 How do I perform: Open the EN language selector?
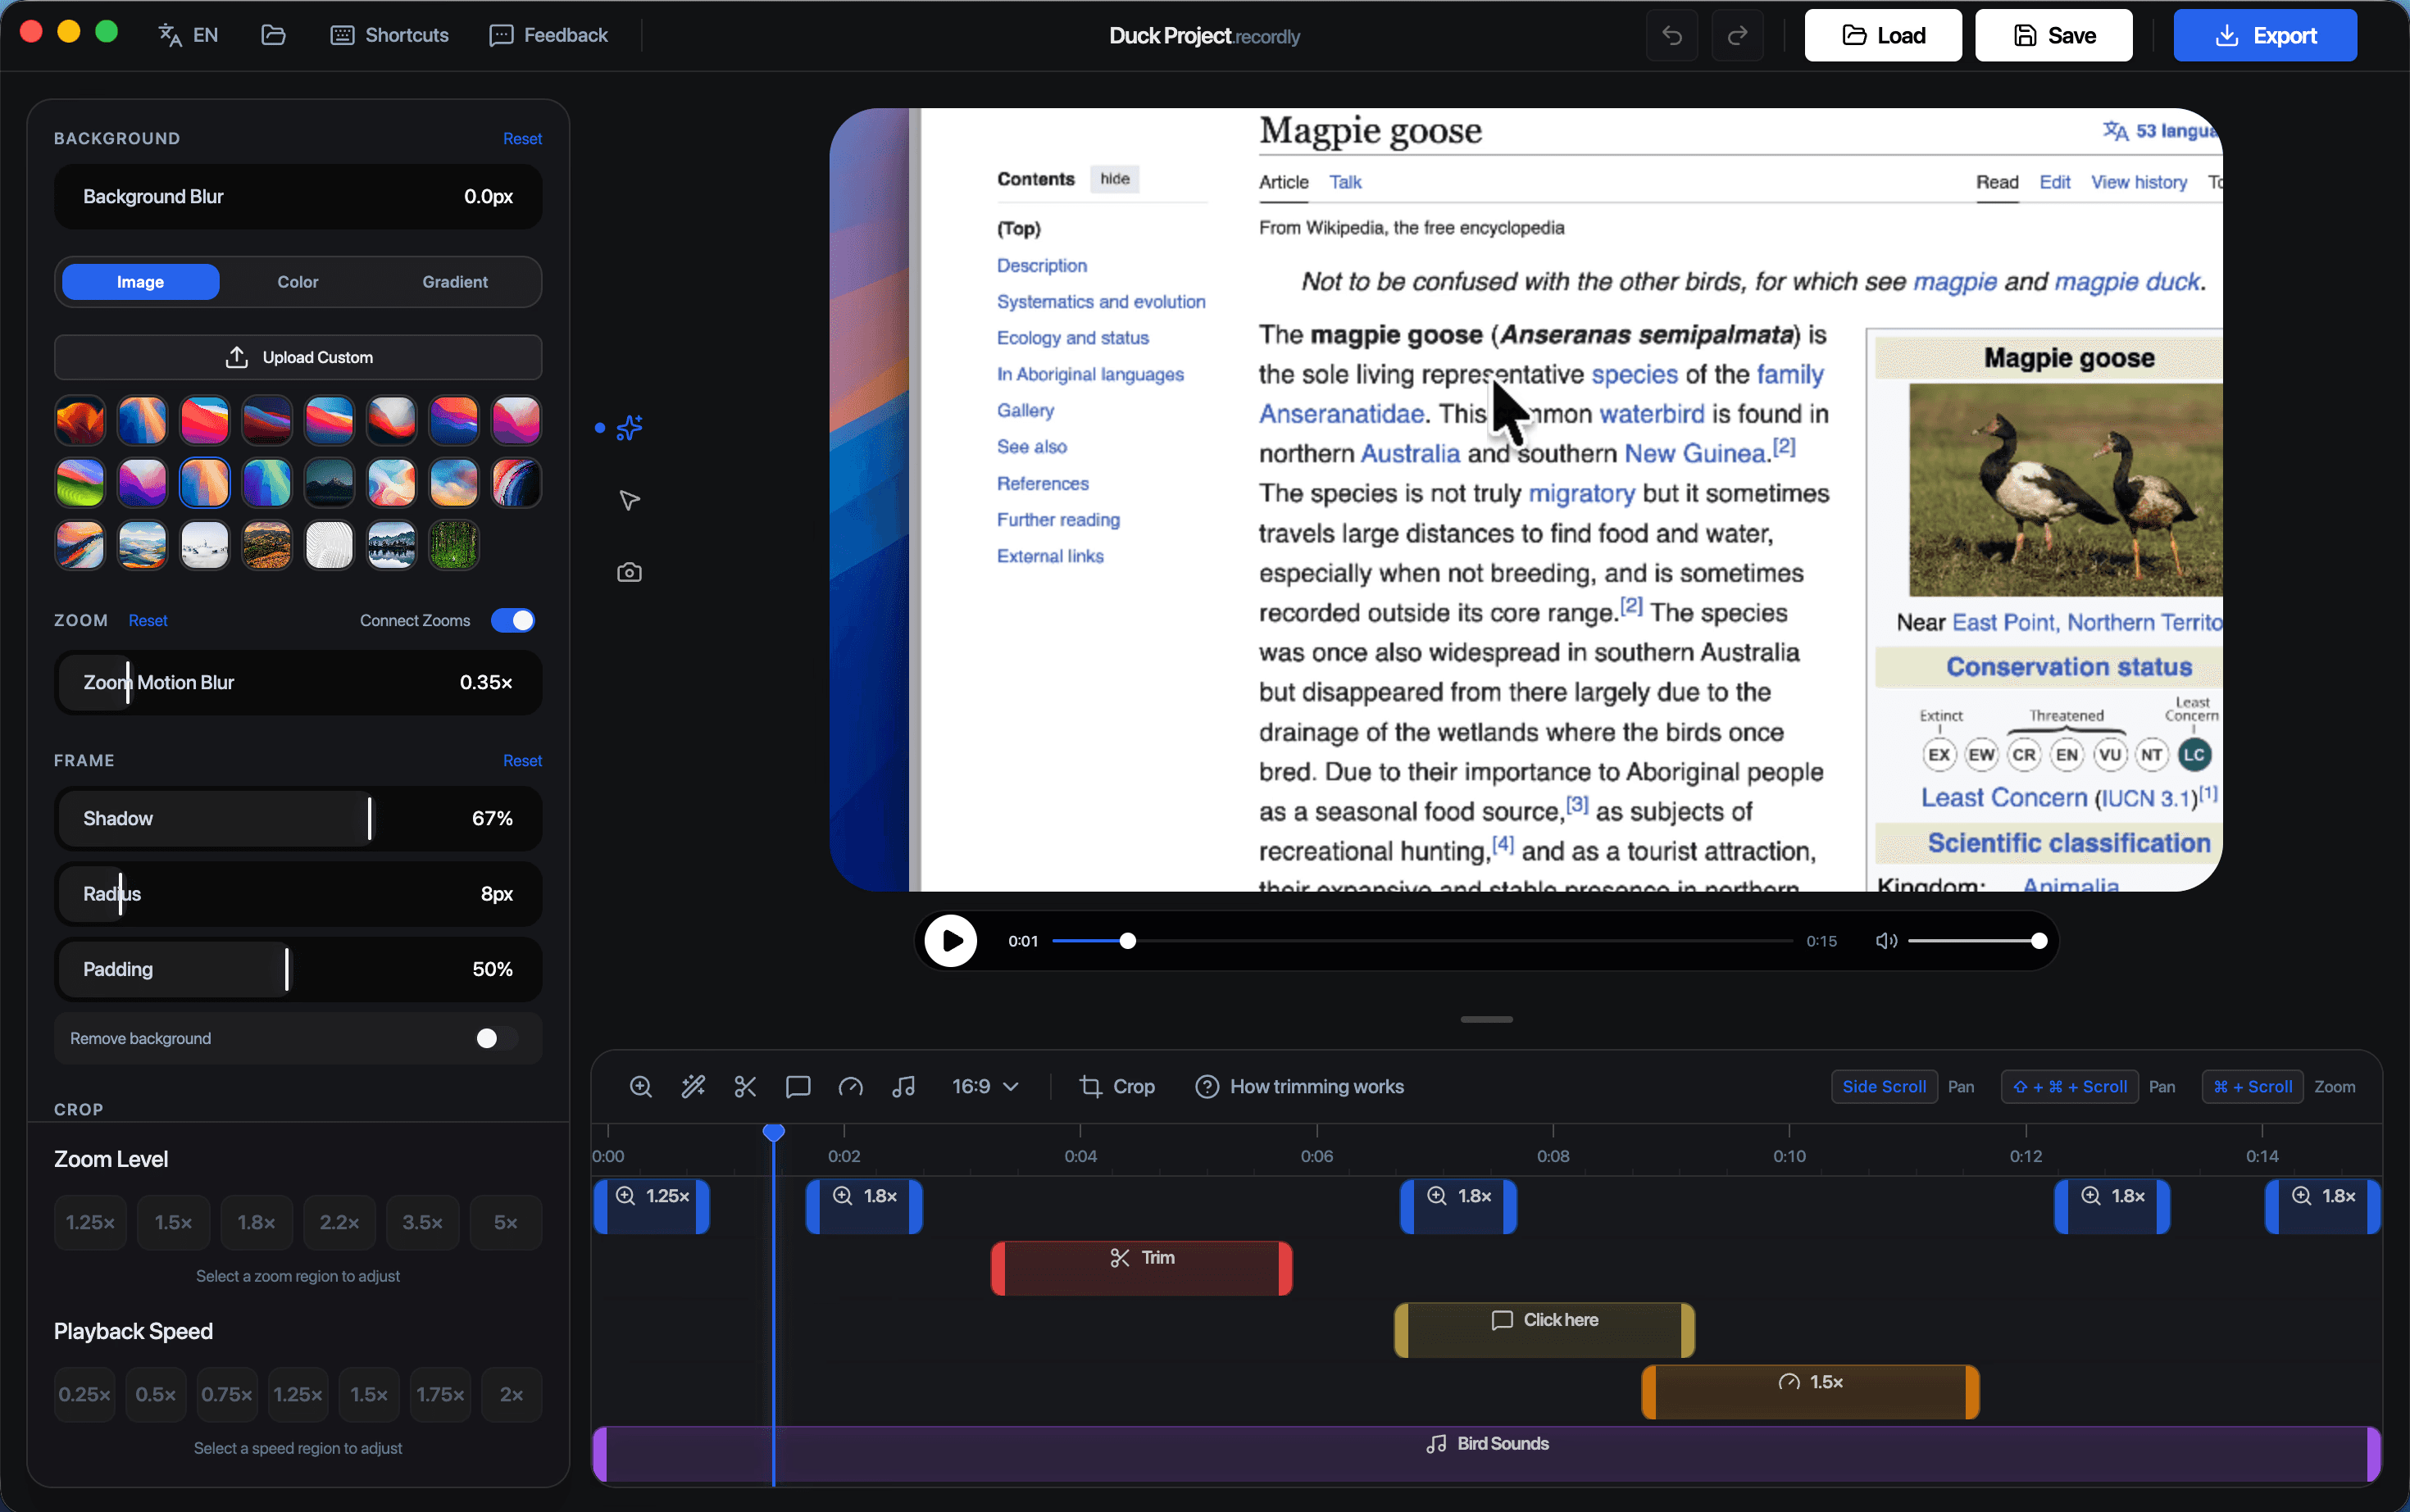[188, 35]
